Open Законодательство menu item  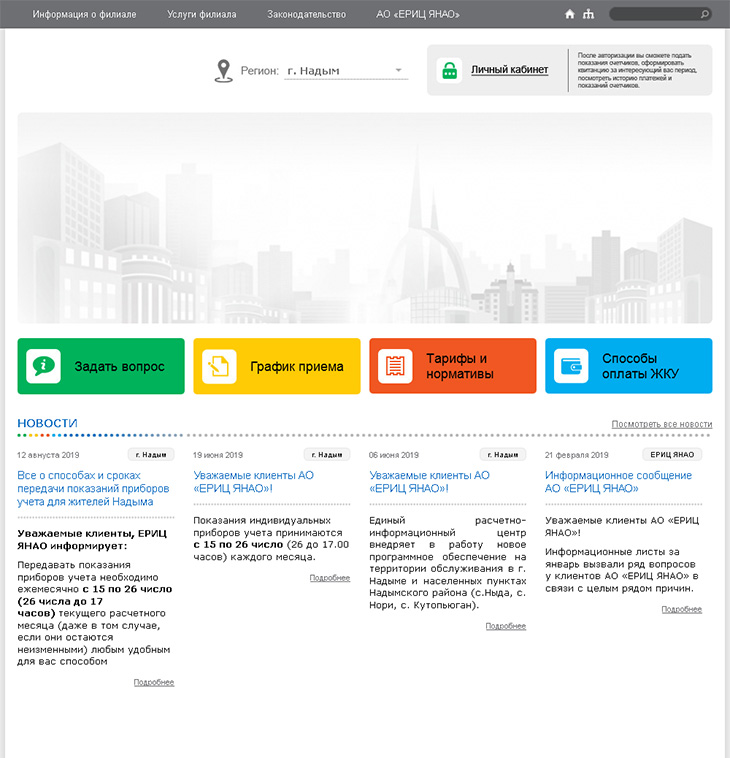(x=307, y=15)
